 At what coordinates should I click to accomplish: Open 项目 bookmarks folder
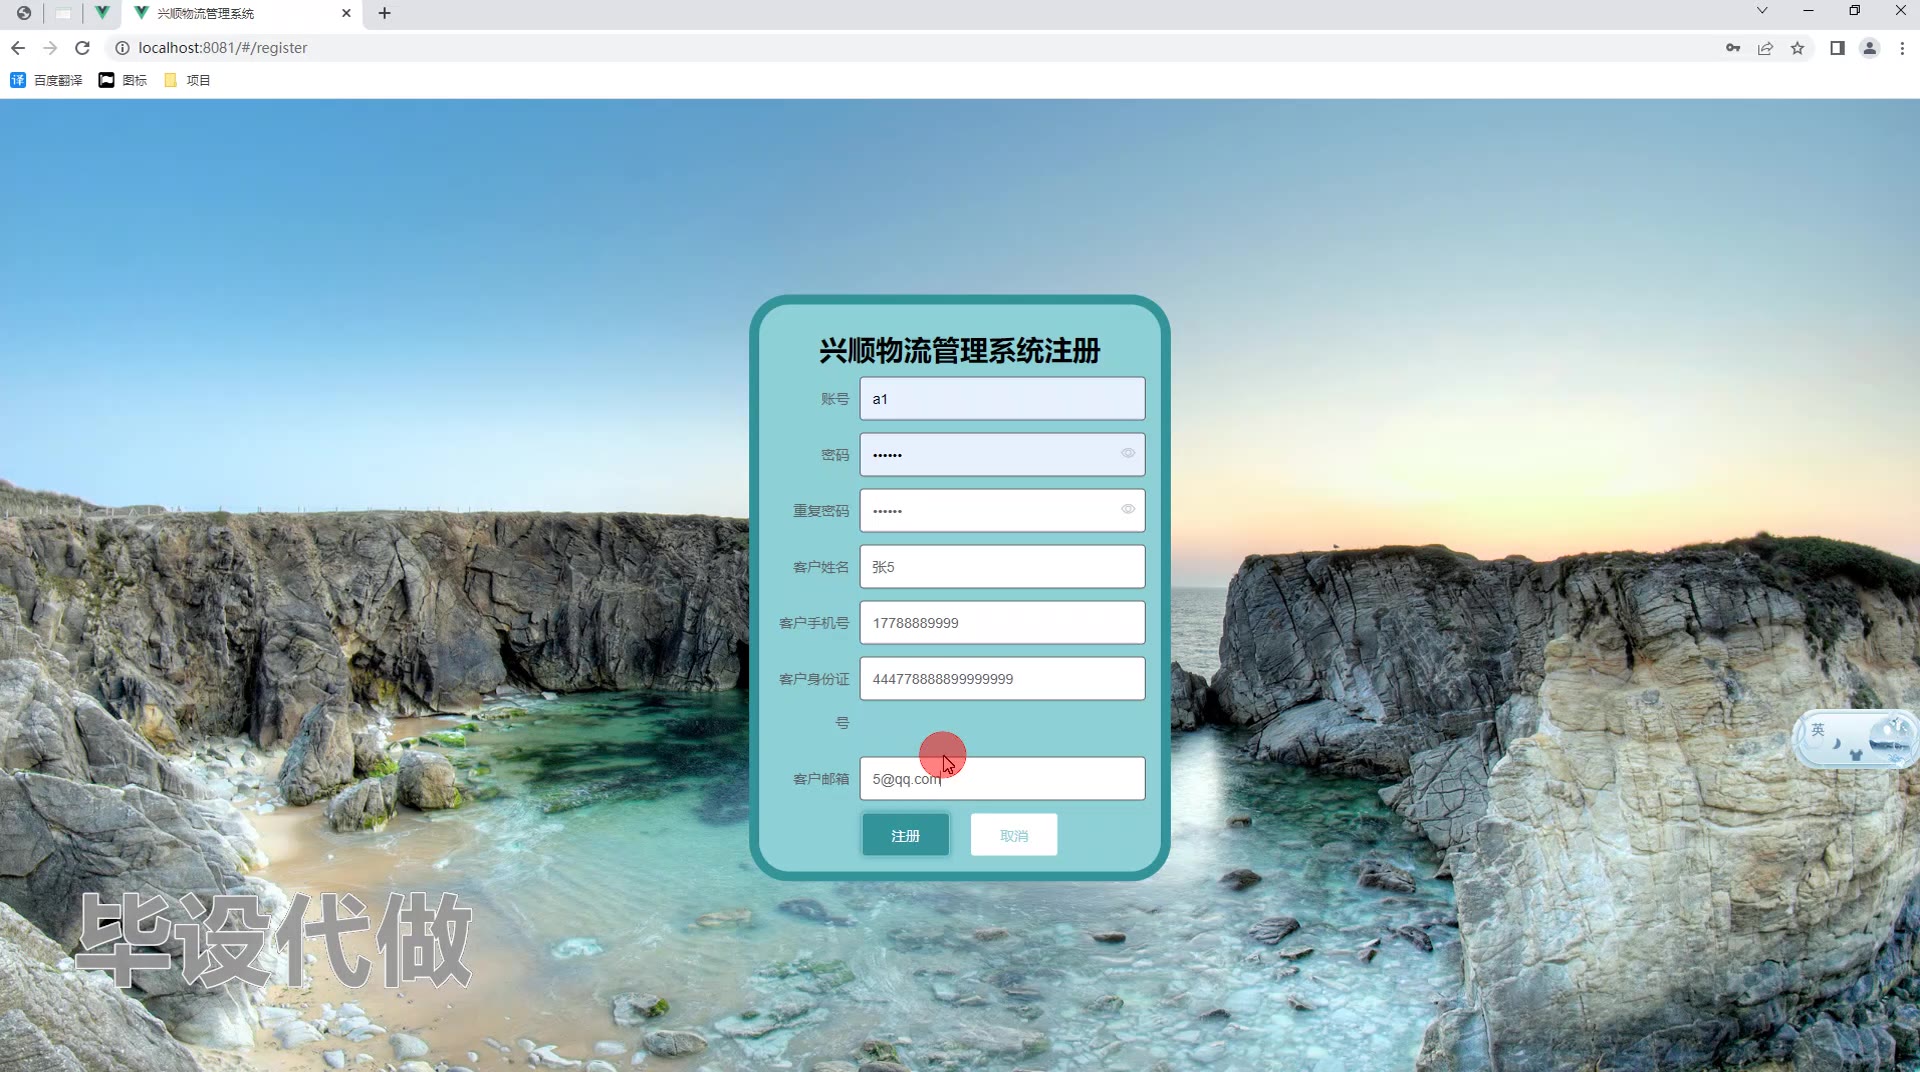click(x=187, y=80)
